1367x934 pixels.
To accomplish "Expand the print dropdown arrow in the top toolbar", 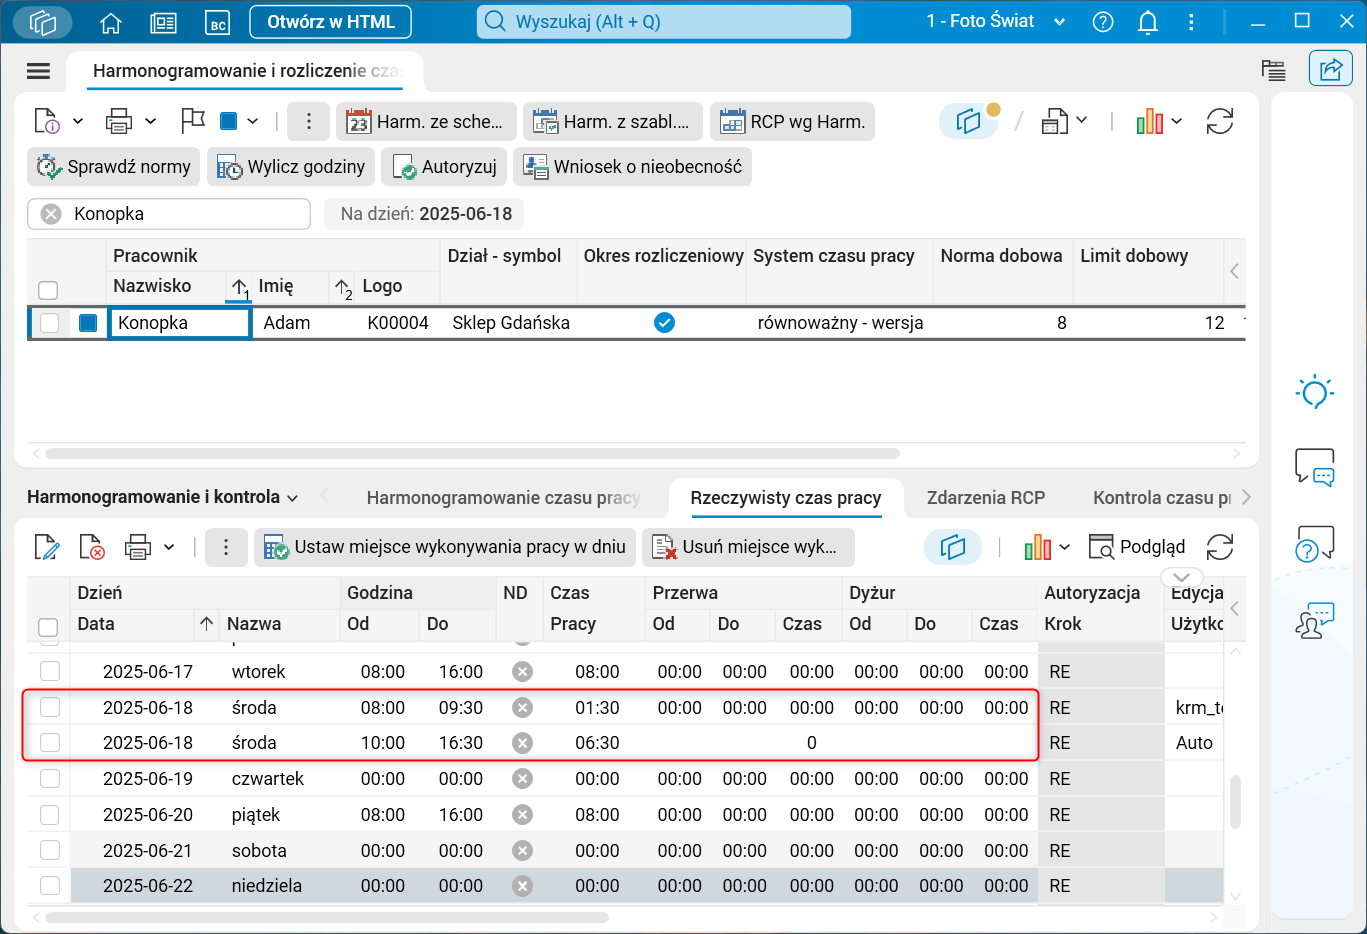I will (x=151, y=122).
